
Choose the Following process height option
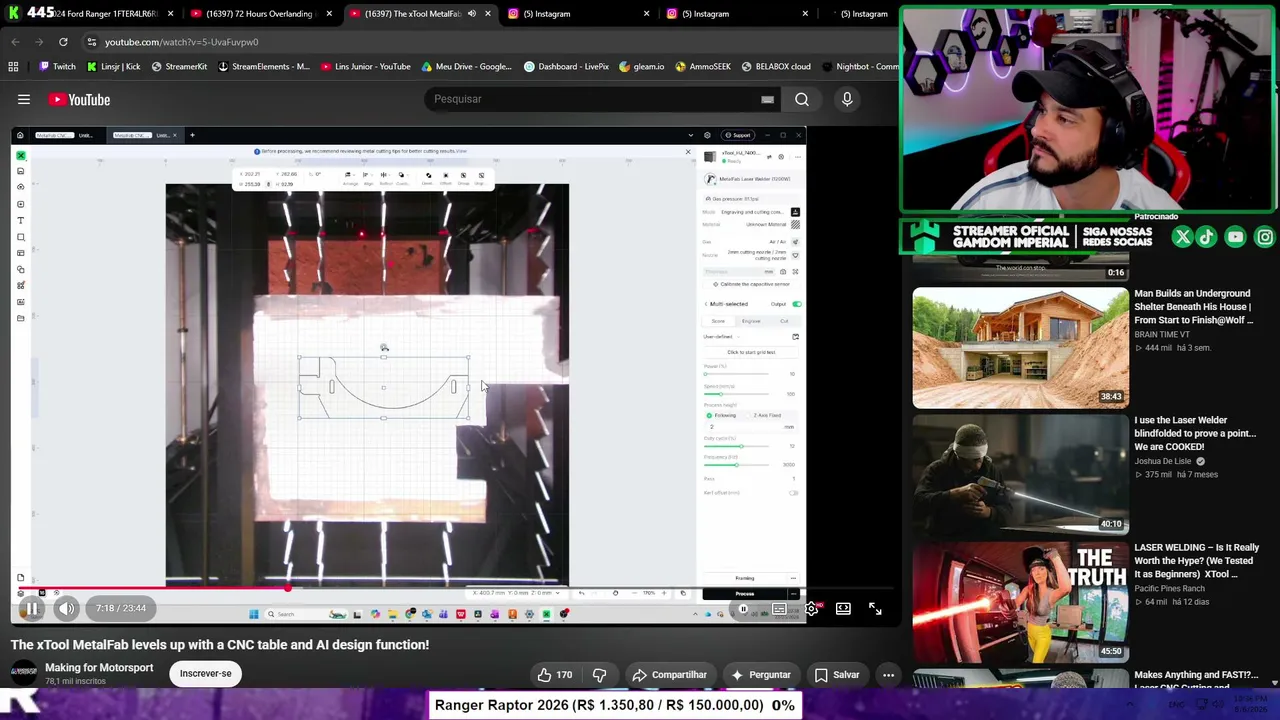[722, 415]
